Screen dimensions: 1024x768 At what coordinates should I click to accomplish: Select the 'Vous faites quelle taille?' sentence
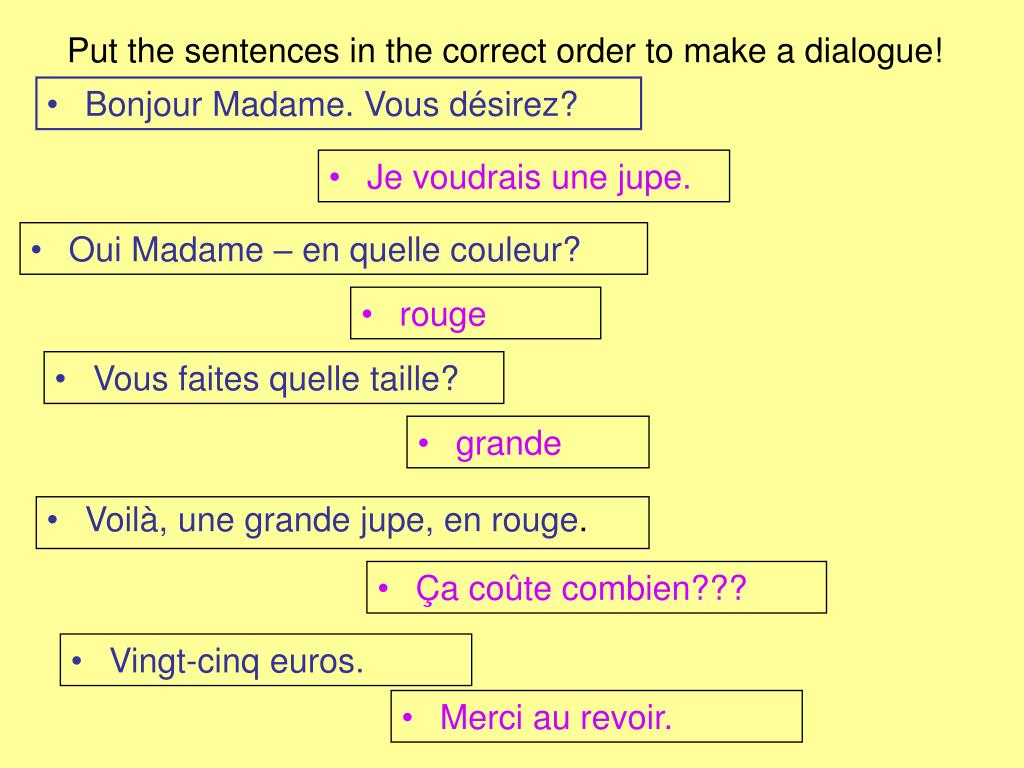point(274,379)
